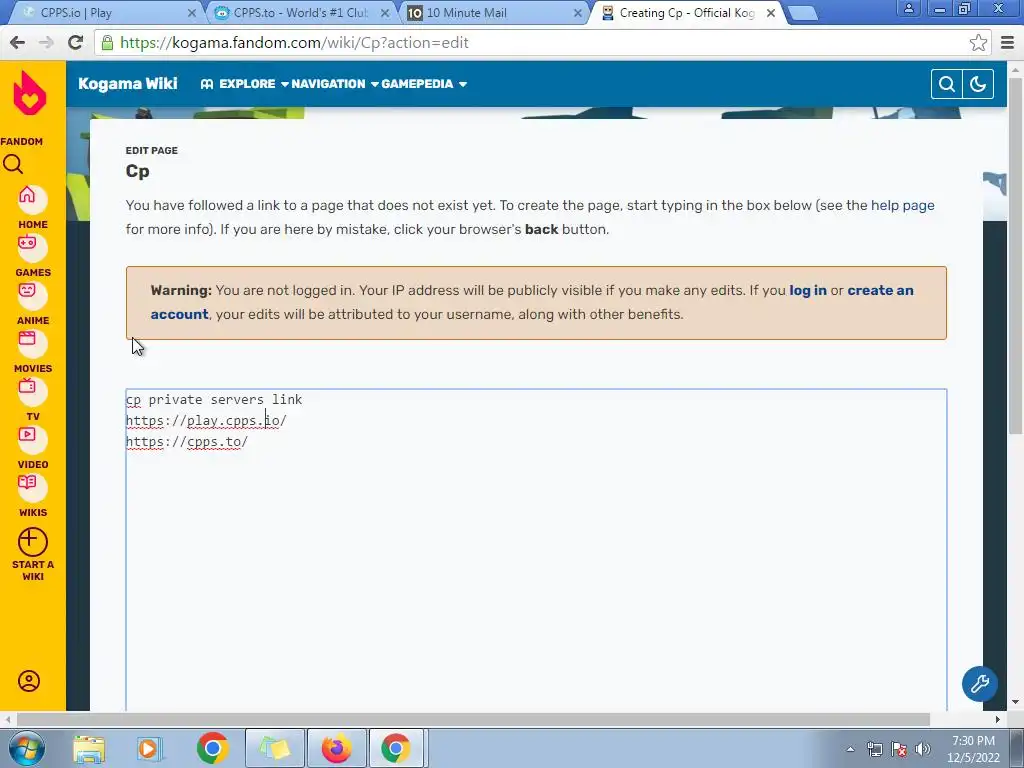The width and height of the screenshot is (1024, 768).
Task: Click the action center flag icon
Action: pos(899,749)
